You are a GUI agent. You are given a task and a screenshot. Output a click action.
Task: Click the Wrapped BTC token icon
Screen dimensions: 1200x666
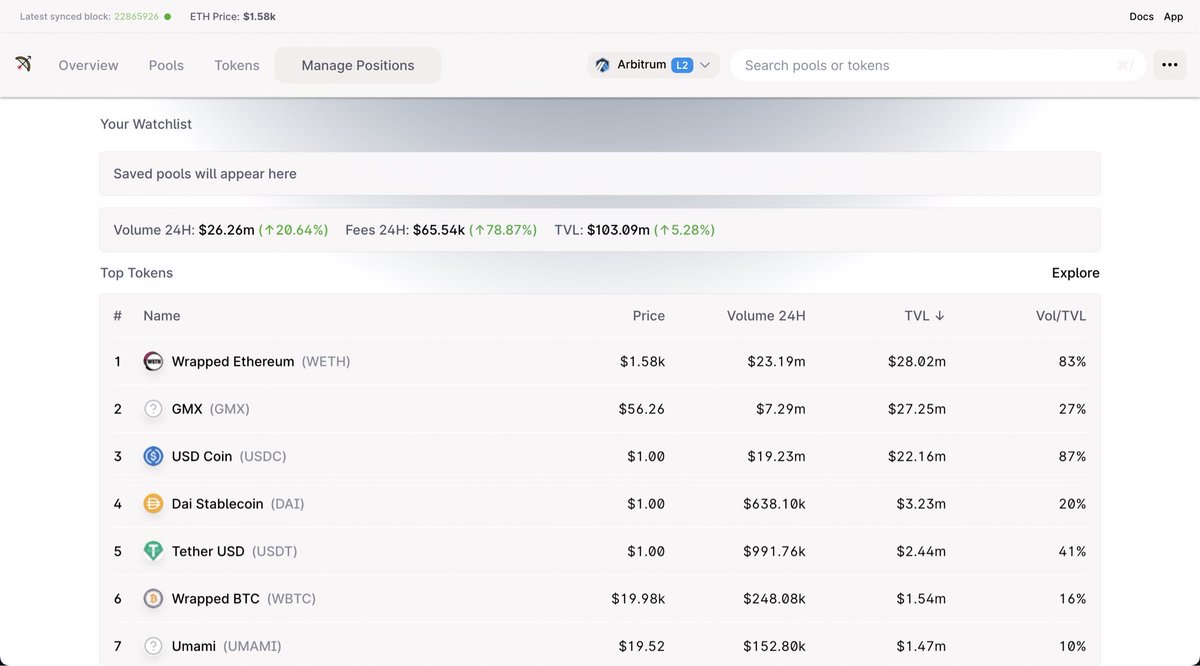(x=153, y=599)
